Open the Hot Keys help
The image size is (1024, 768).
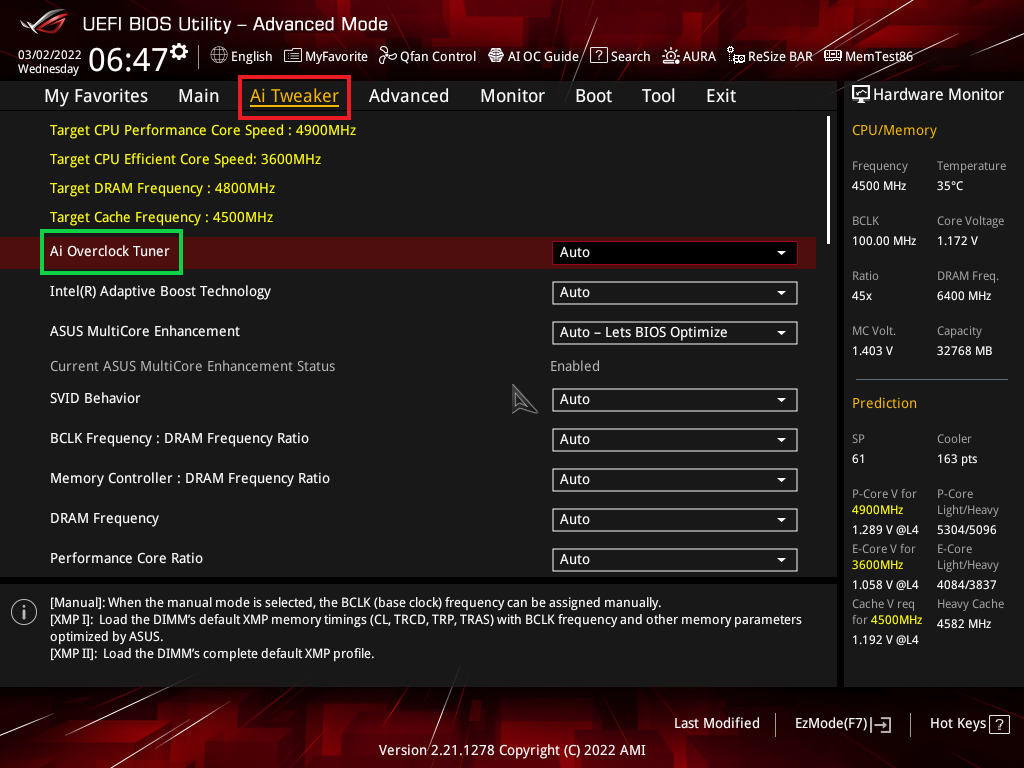click(x=970, y=724)
